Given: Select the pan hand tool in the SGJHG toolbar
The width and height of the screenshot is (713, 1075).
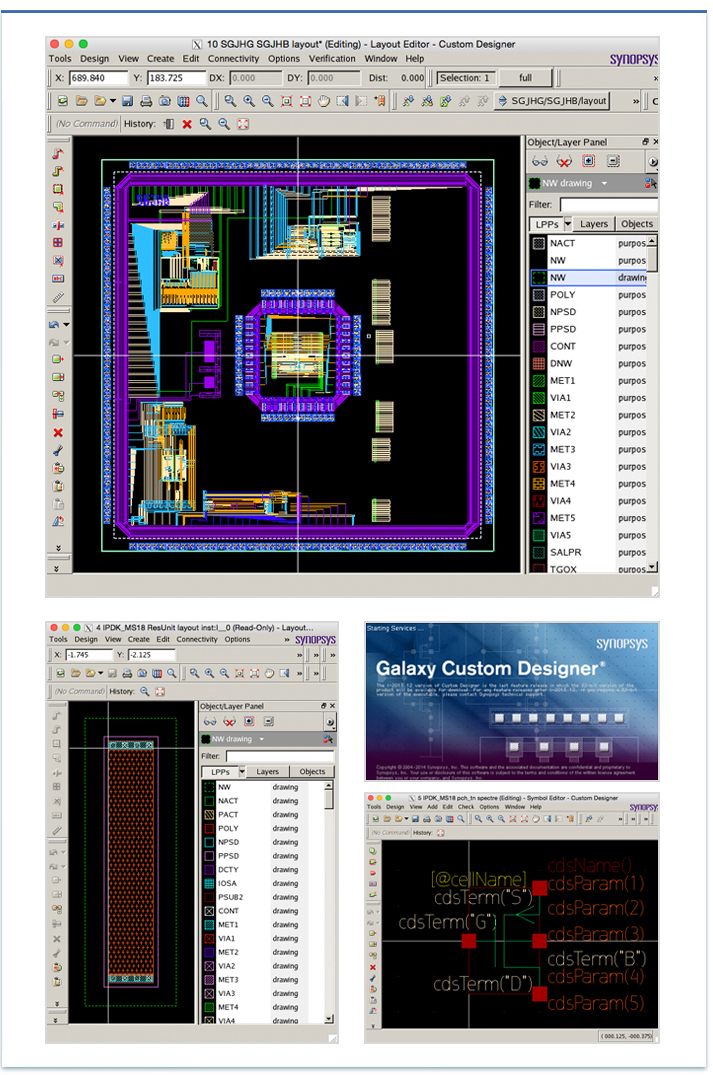Looking at the screenshot, I should click(324, 101).
